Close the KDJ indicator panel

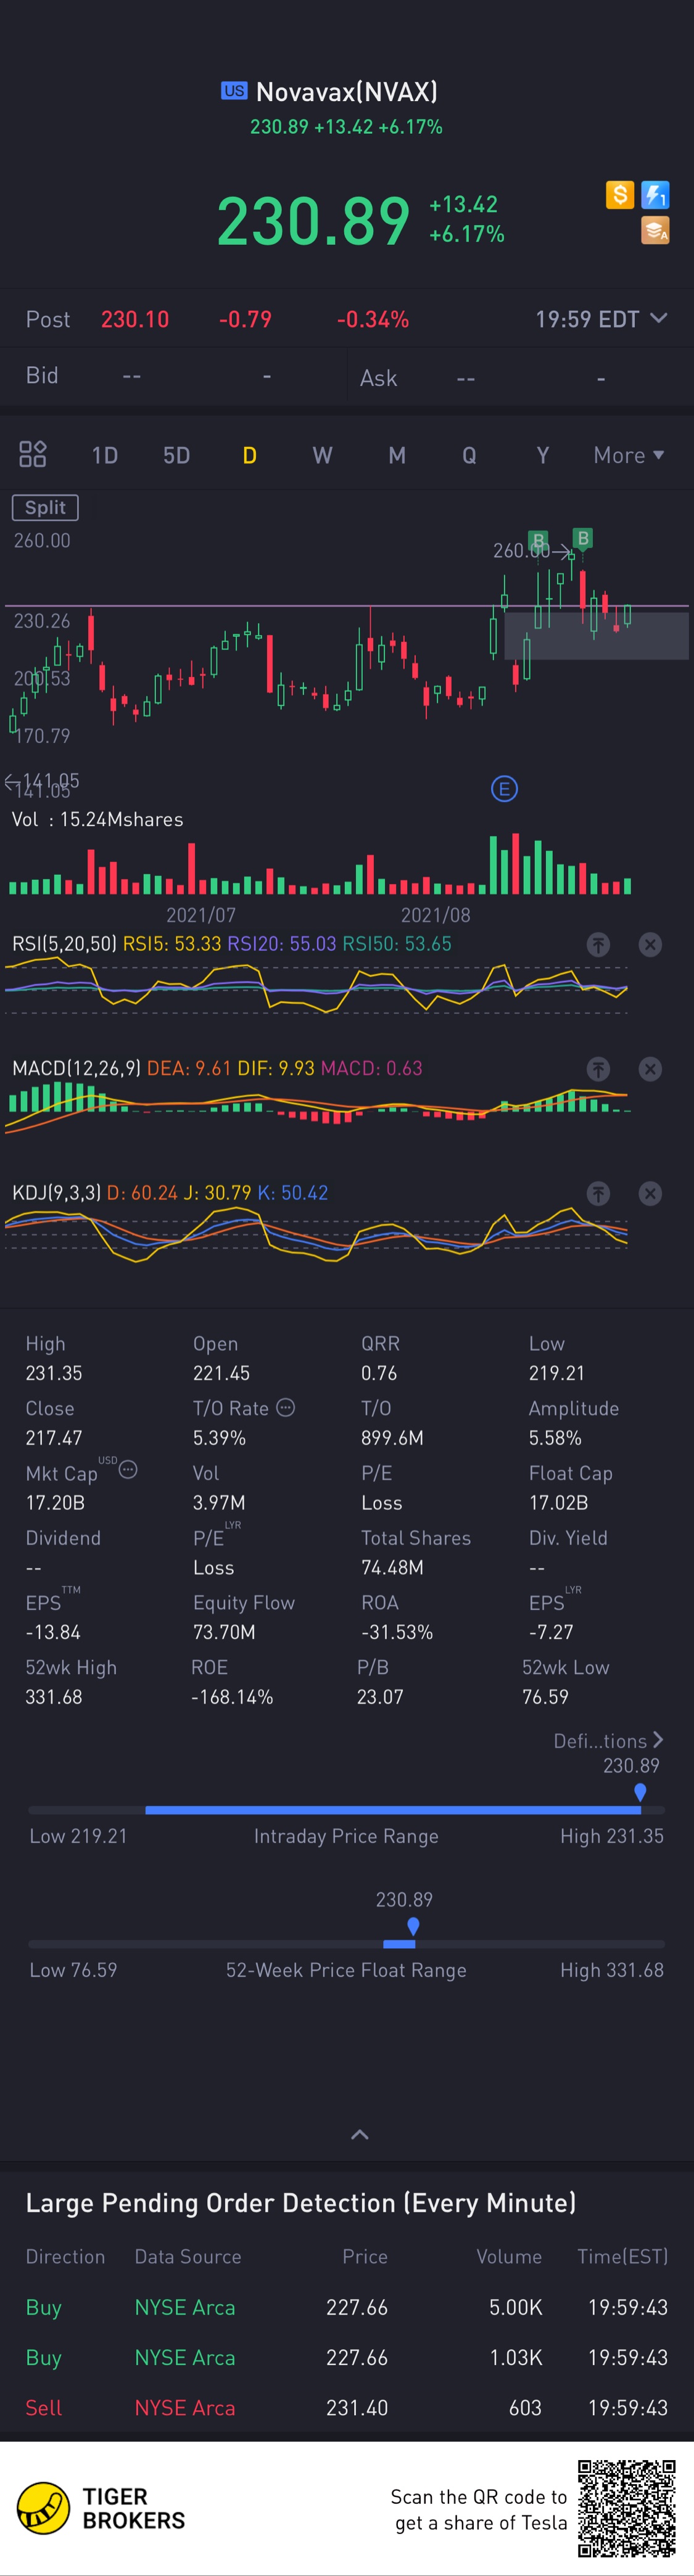pyautogui.click(x=650, y=1193)
